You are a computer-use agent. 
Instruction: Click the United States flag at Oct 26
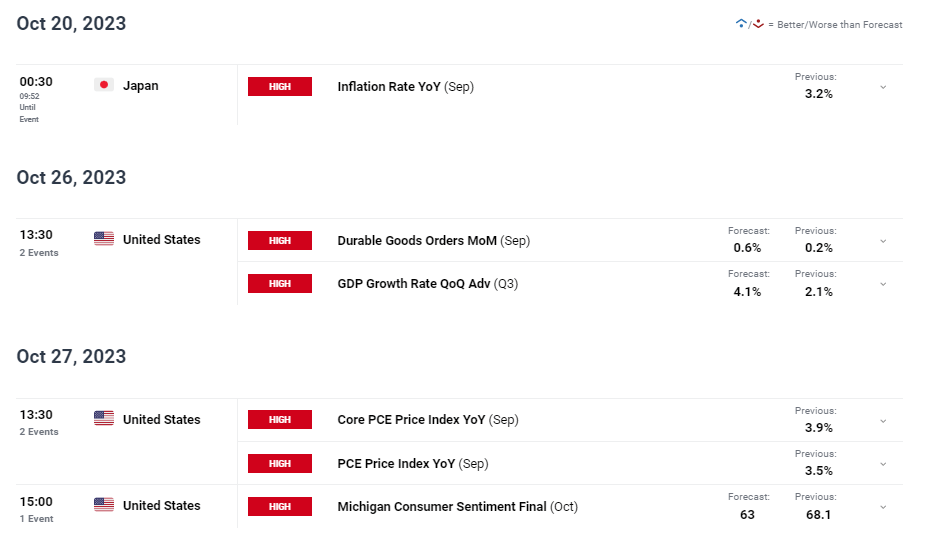[104, 239]
